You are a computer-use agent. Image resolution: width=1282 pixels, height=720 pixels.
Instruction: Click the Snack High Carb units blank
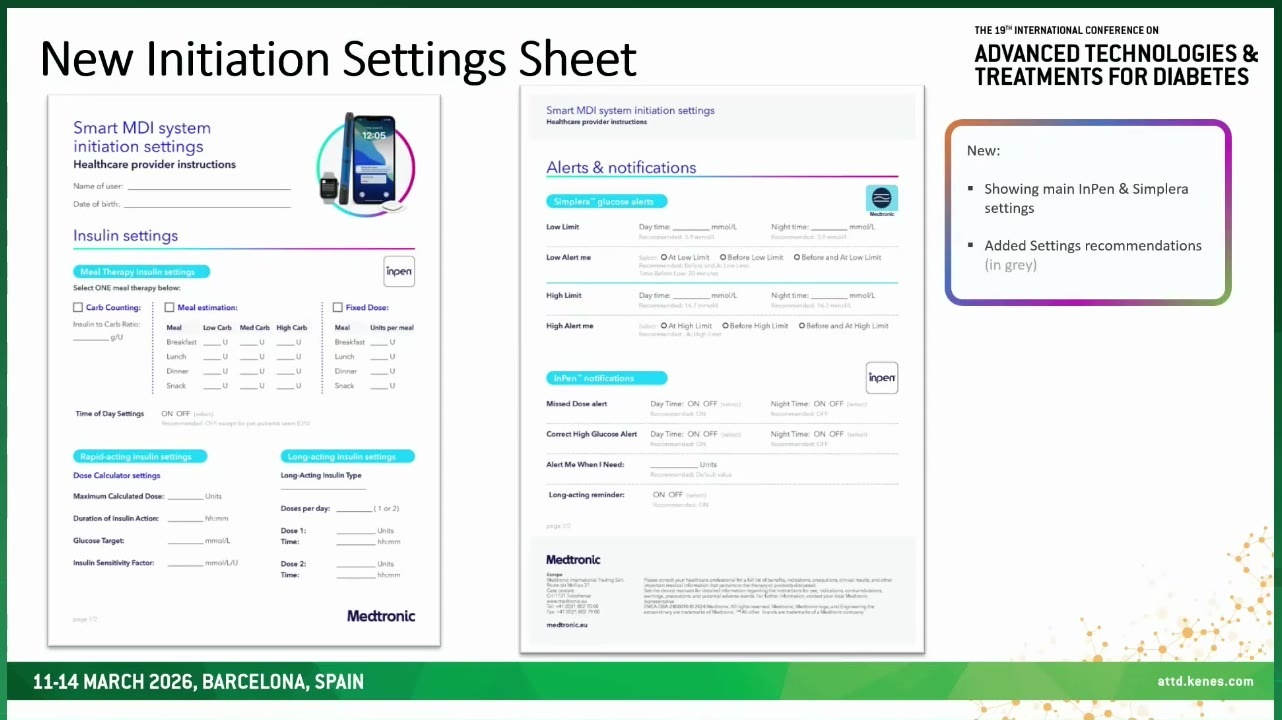(285, 386)
